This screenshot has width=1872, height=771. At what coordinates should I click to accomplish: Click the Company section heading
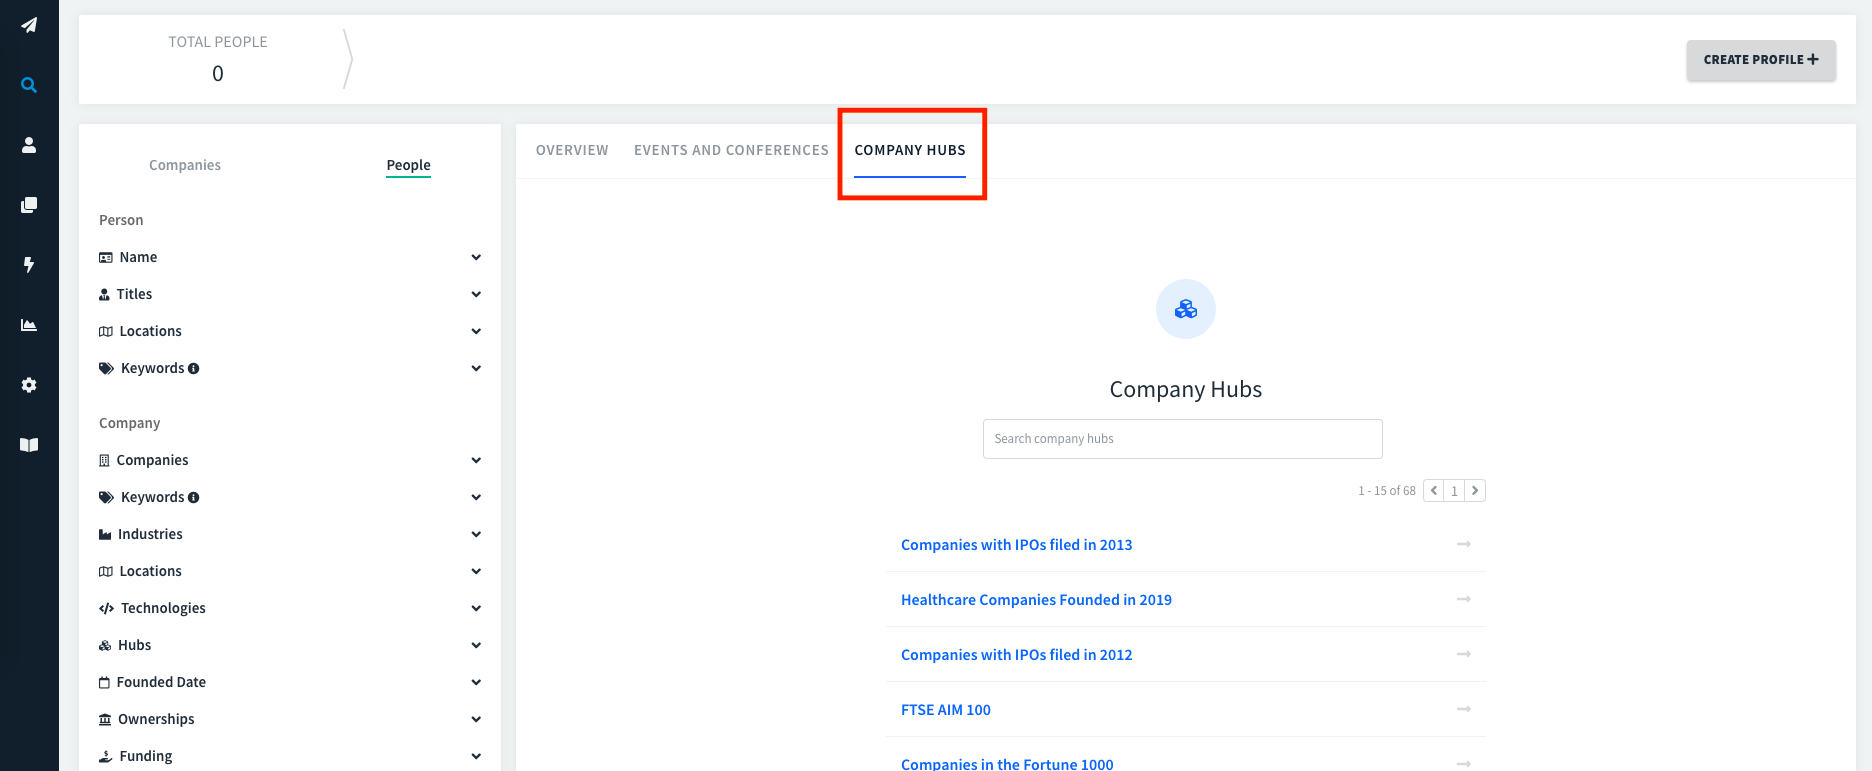(x=129, y=423)
